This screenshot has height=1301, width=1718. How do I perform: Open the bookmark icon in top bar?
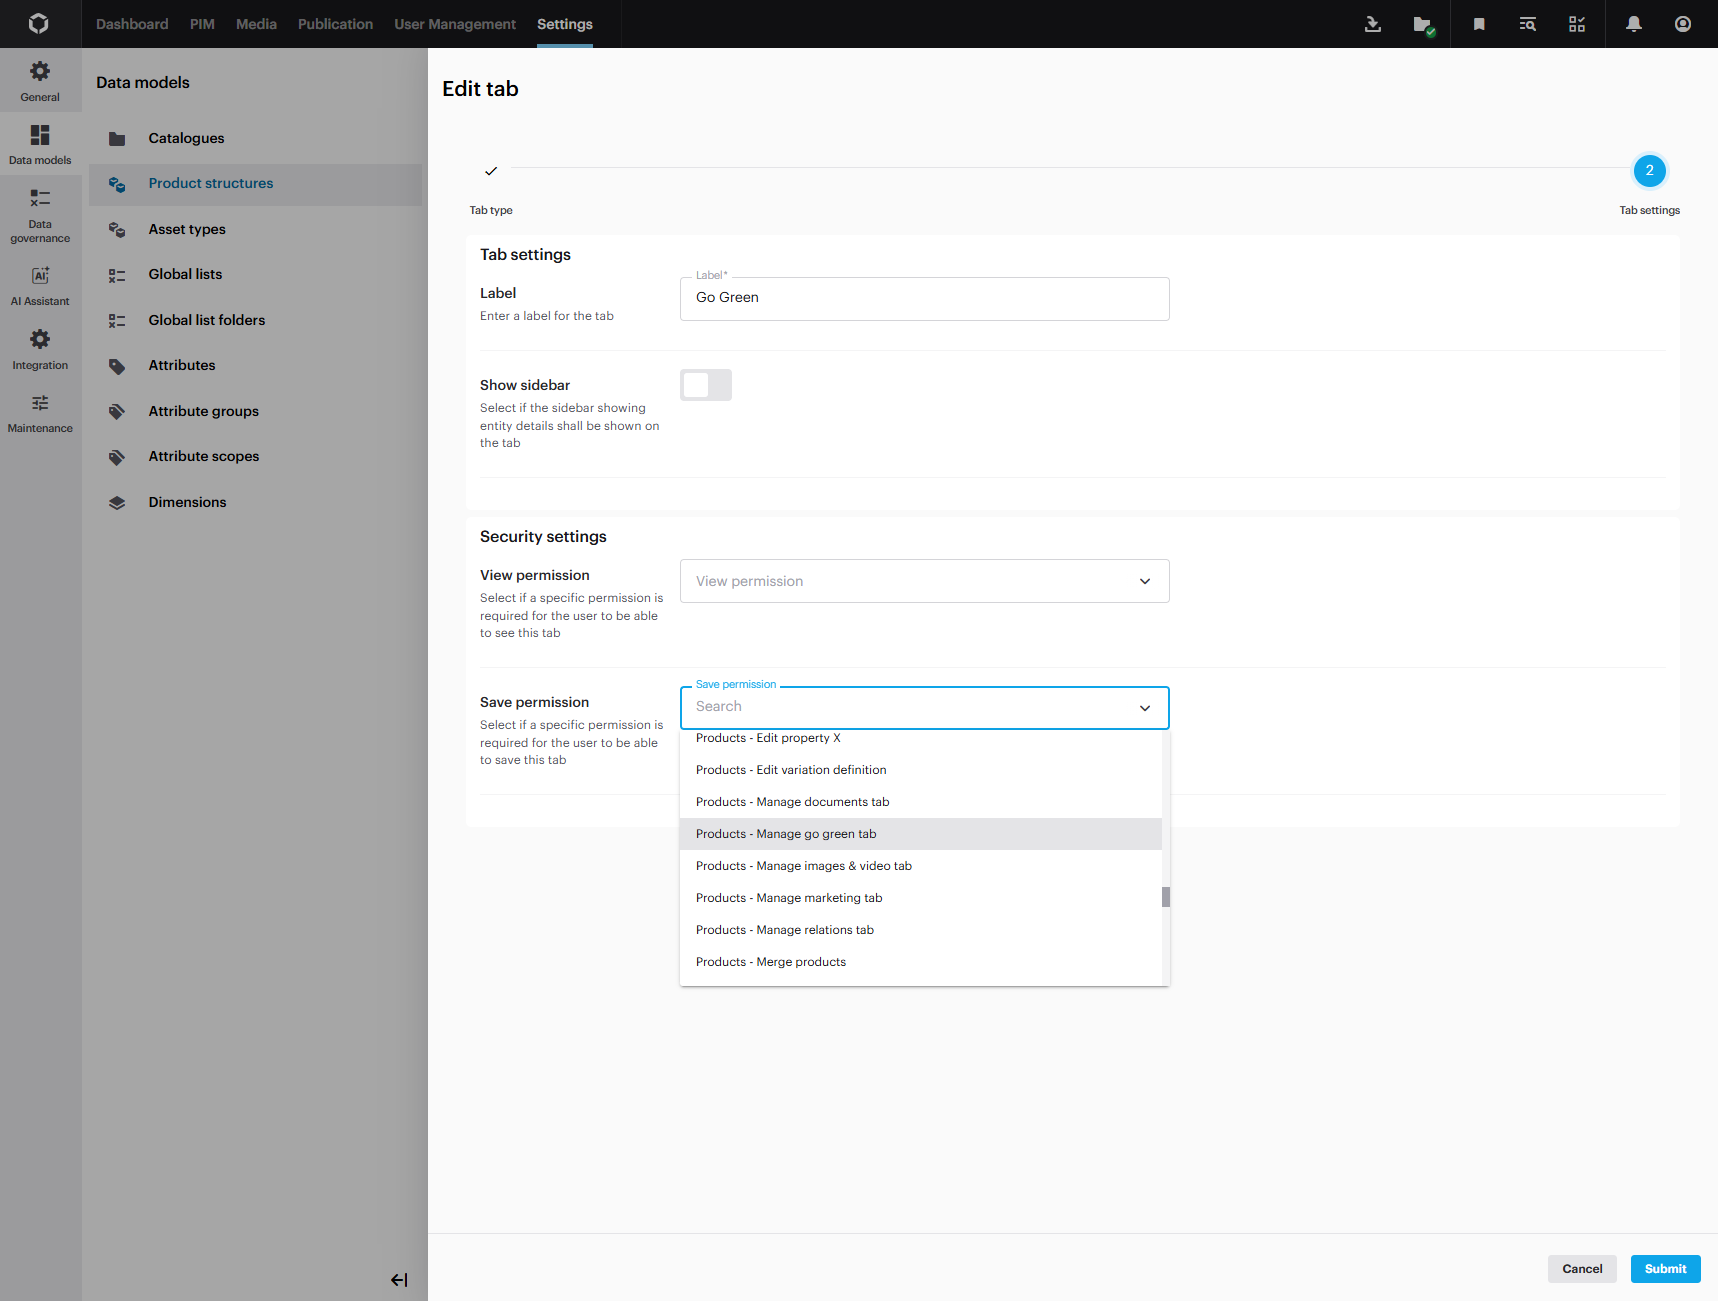tap(1479, 24)
